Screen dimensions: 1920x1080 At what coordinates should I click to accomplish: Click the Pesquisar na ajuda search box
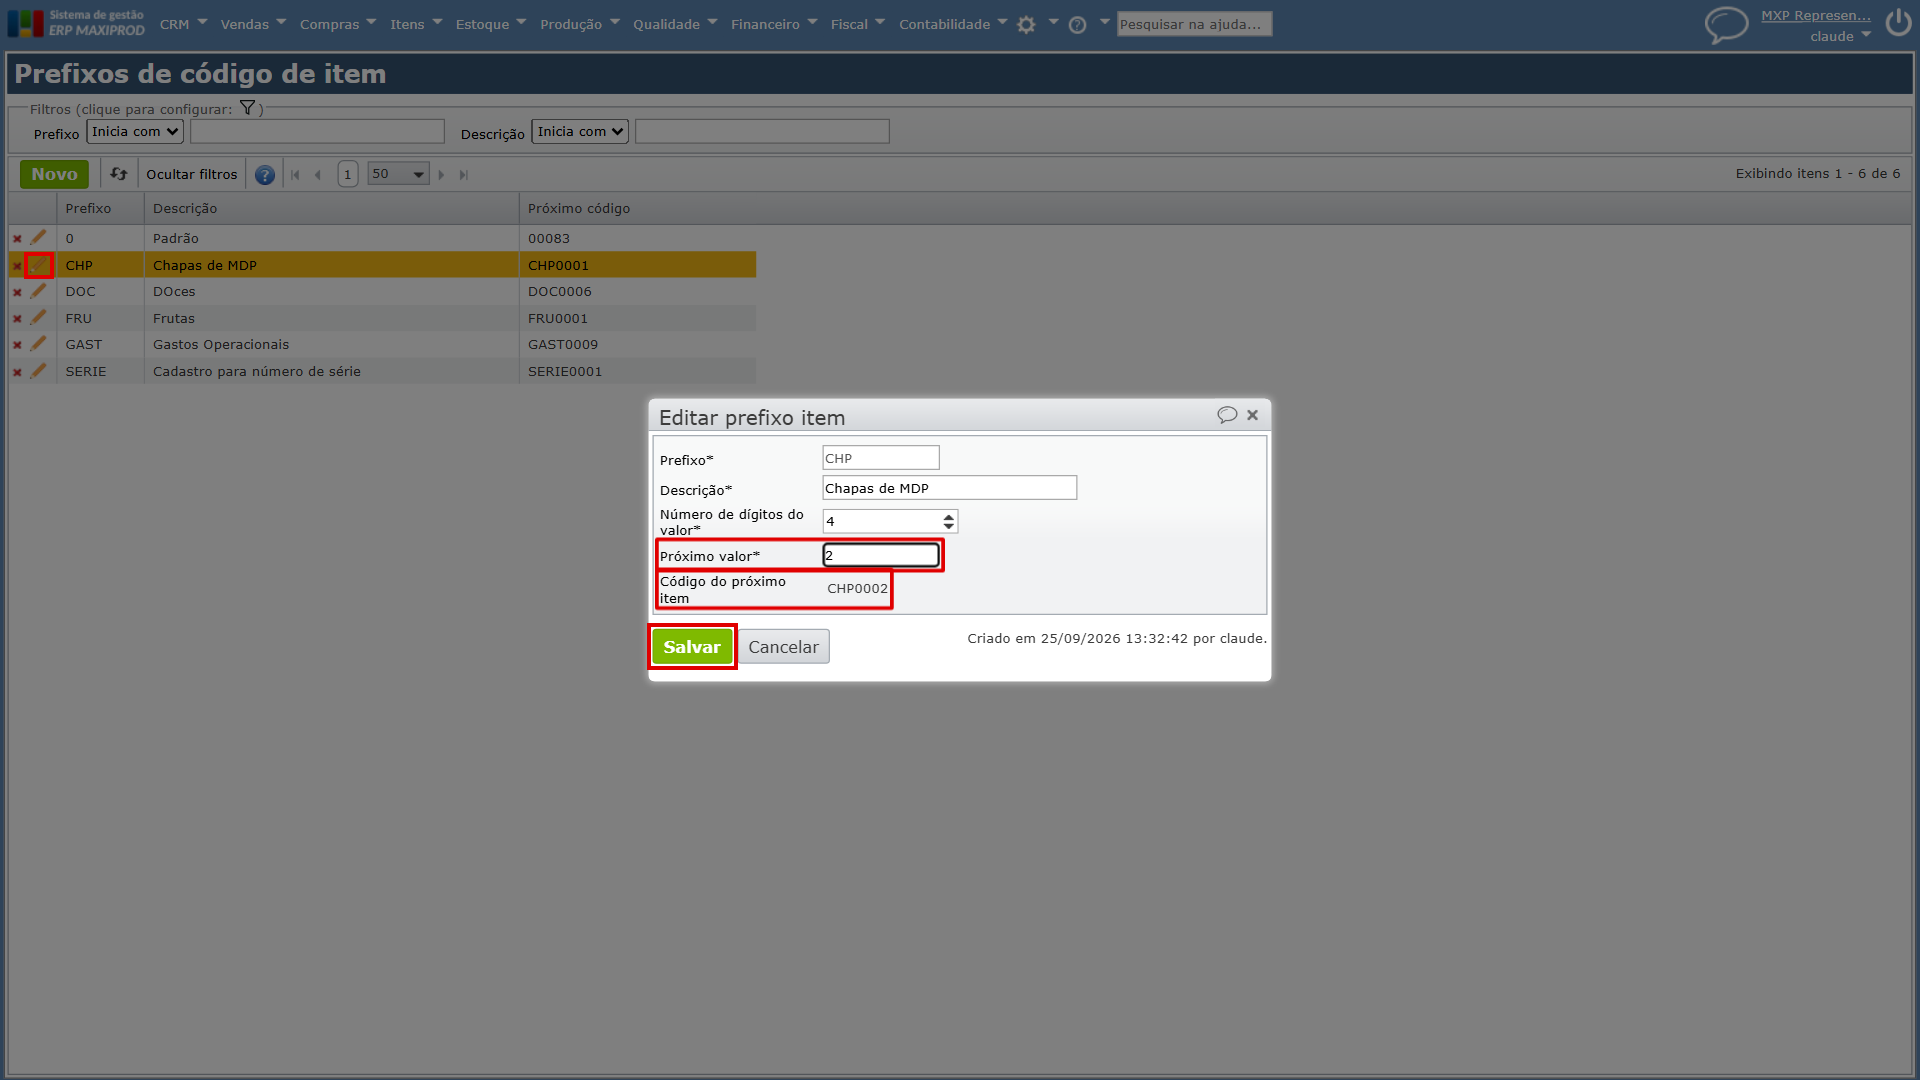click(1194, 24)
